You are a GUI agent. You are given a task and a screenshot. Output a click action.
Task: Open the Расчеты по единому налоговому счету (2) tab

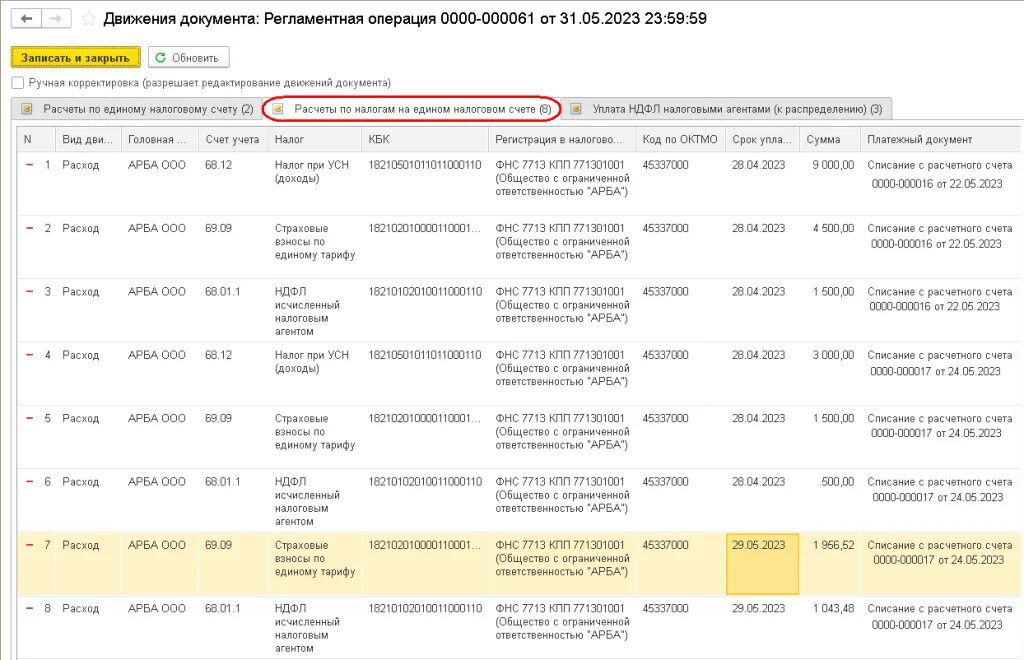point(136,109)
